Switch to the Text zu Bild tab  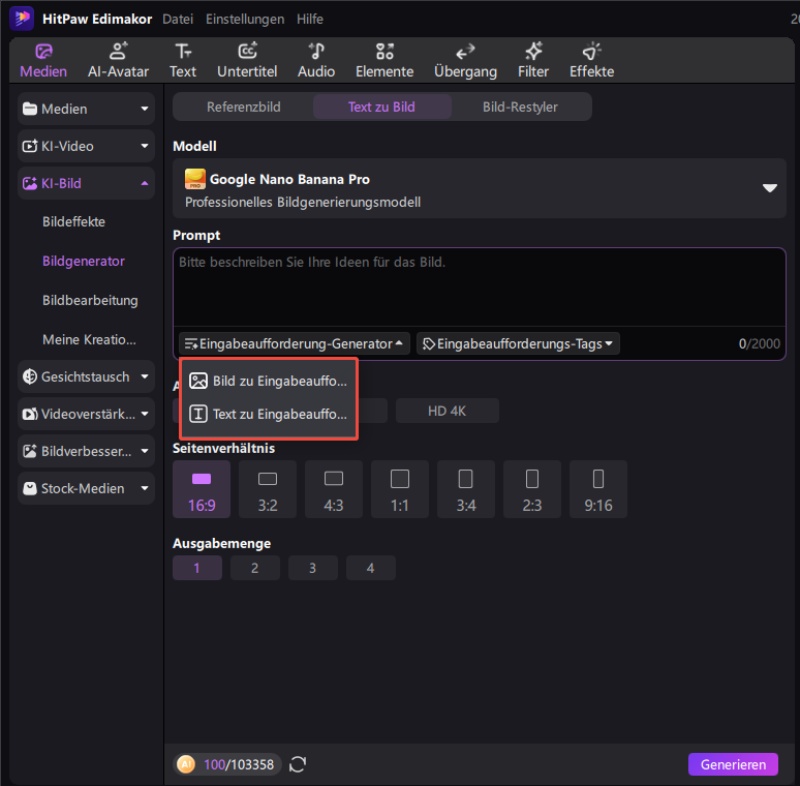(382, 107)
